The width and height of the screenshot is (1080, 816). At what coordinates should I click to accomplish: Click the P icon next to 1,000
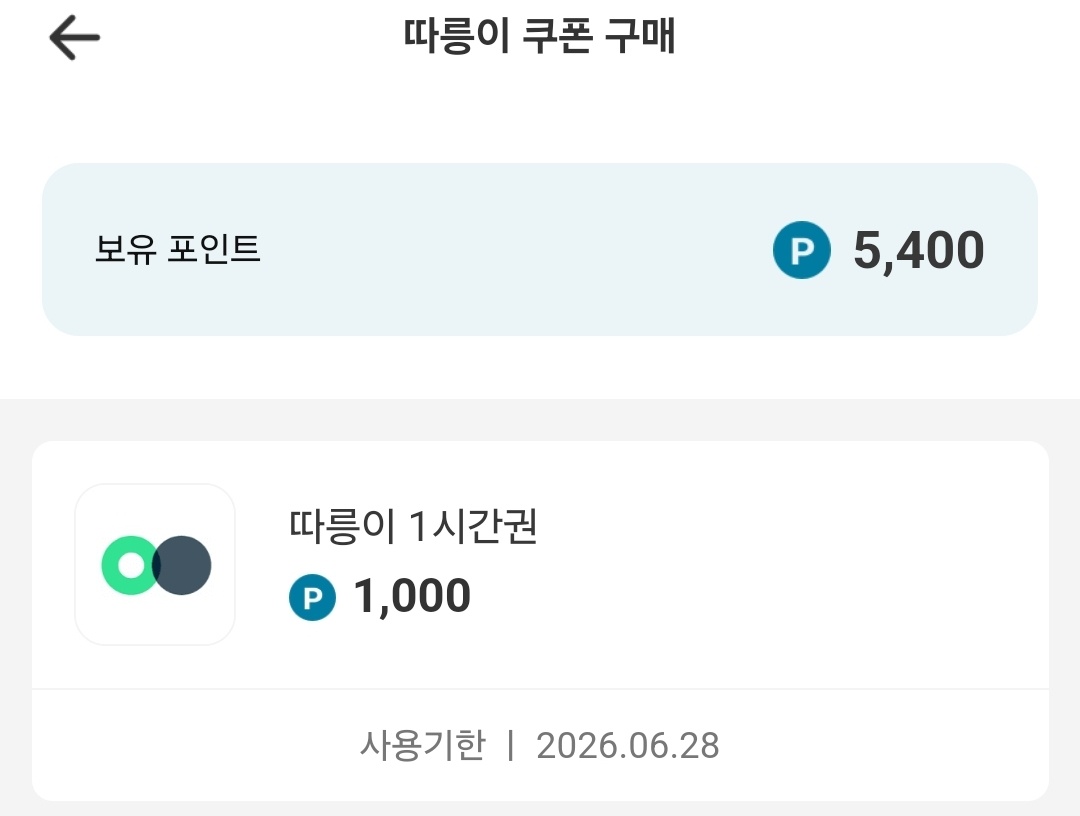coord(312,597)
